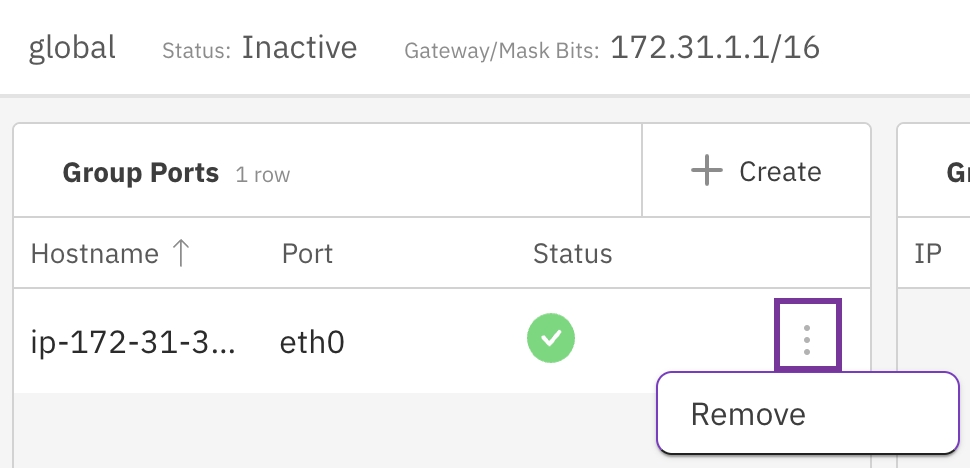Viewport: 970px width, 468px height.
Task: Click the partially visible right panel title
Action: pyautogui.click(x=957, y=173)
